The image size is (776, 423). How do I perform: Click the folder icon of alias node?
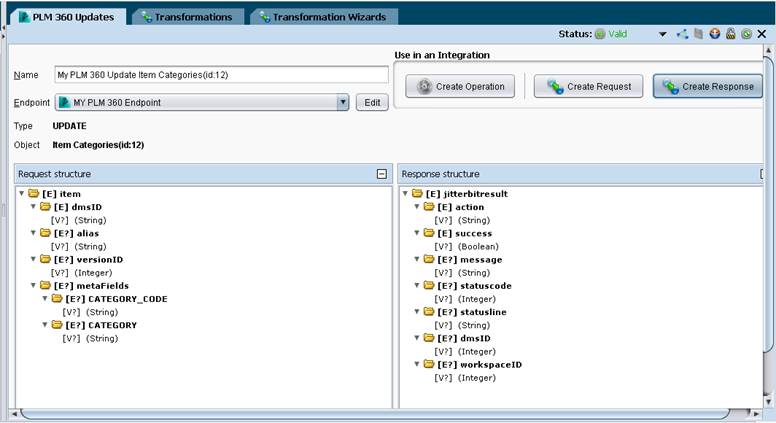point(45,233)
